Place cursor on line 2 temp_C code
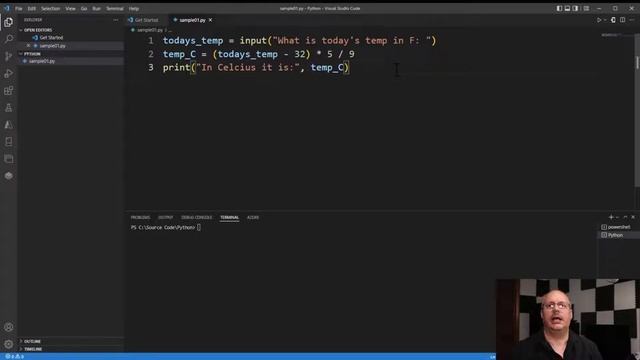Viewport: 640px width, 360px height. coord(258,54)
